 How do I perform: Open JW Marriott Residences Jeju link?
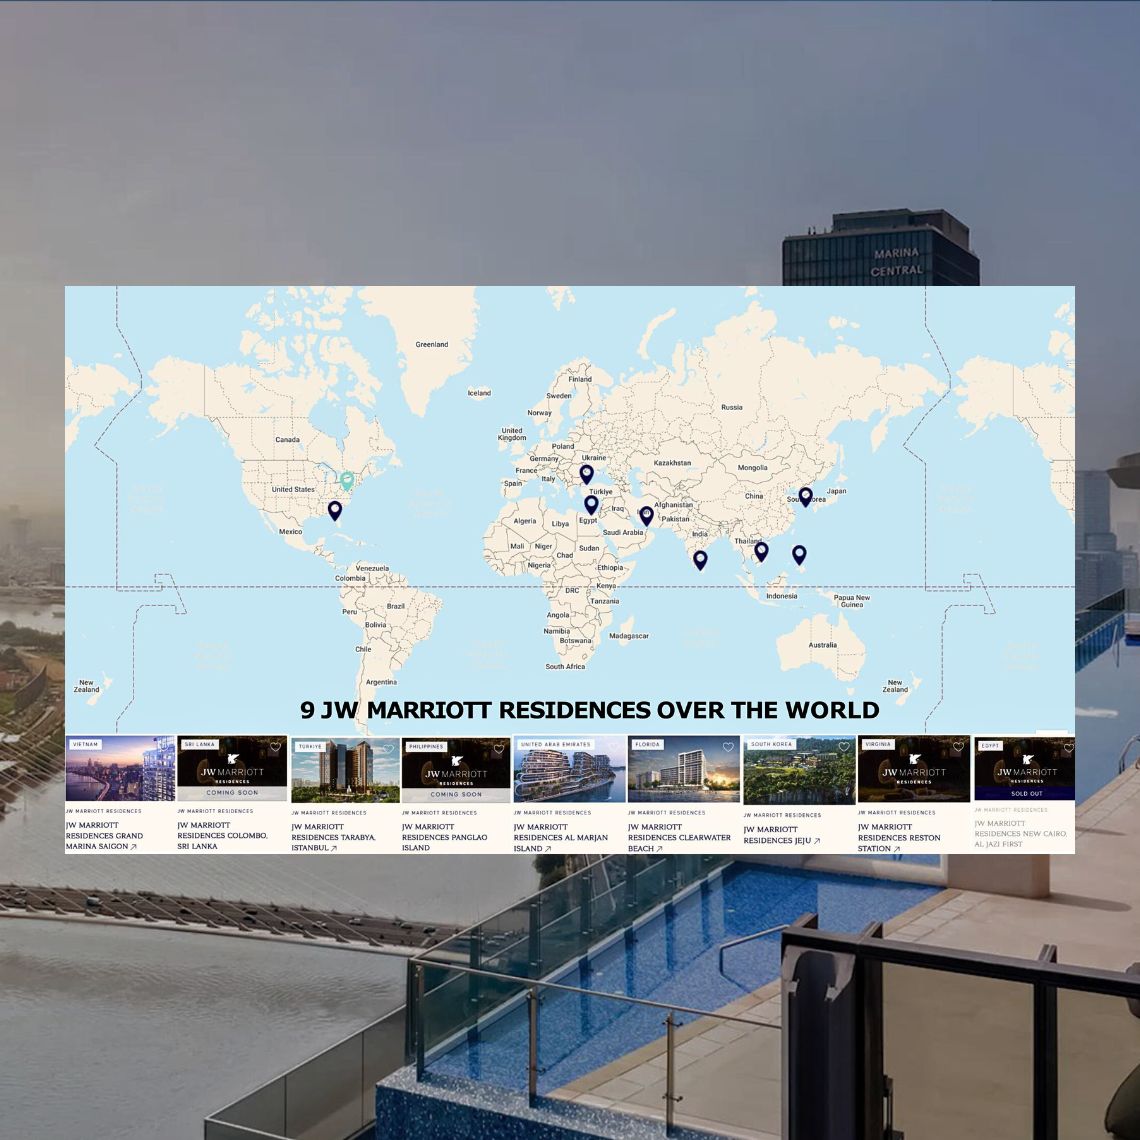click(782, 835)
